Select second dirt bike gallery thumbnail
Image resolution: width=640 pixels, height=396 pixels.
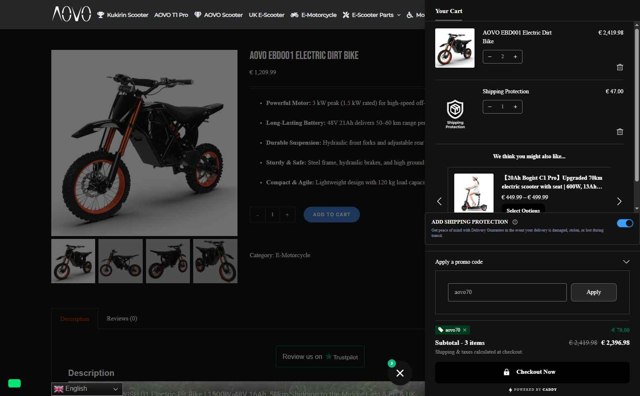point(120,261)
